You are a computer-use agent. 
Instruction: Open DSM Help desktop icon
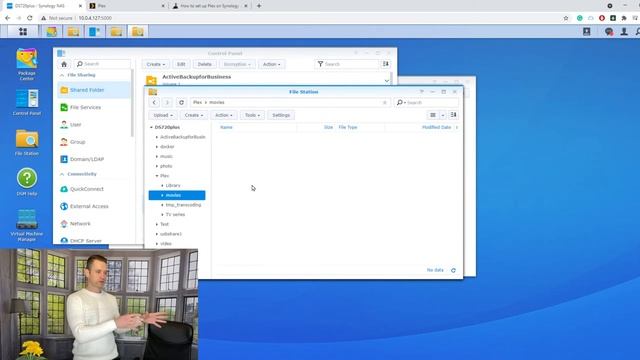click(27, 182)
